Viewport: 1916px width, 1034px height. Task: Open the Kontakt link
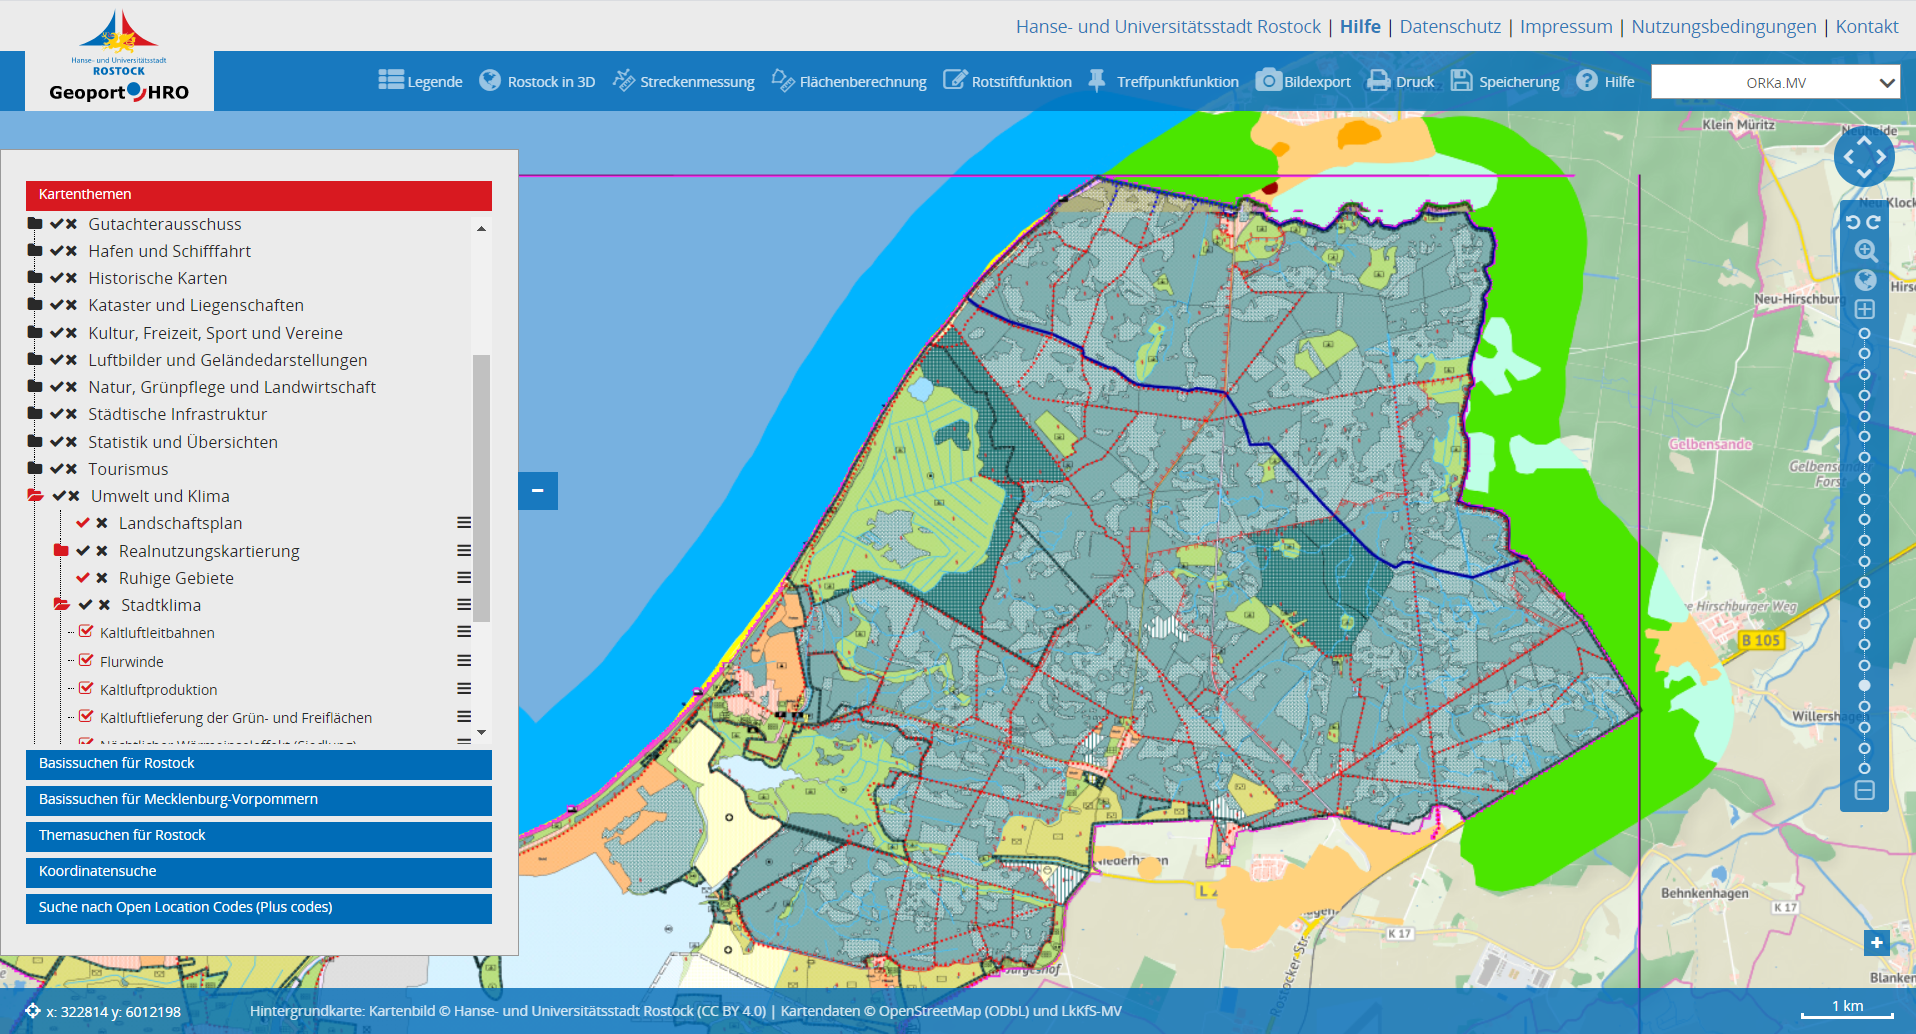click(x=1867, y=27)
